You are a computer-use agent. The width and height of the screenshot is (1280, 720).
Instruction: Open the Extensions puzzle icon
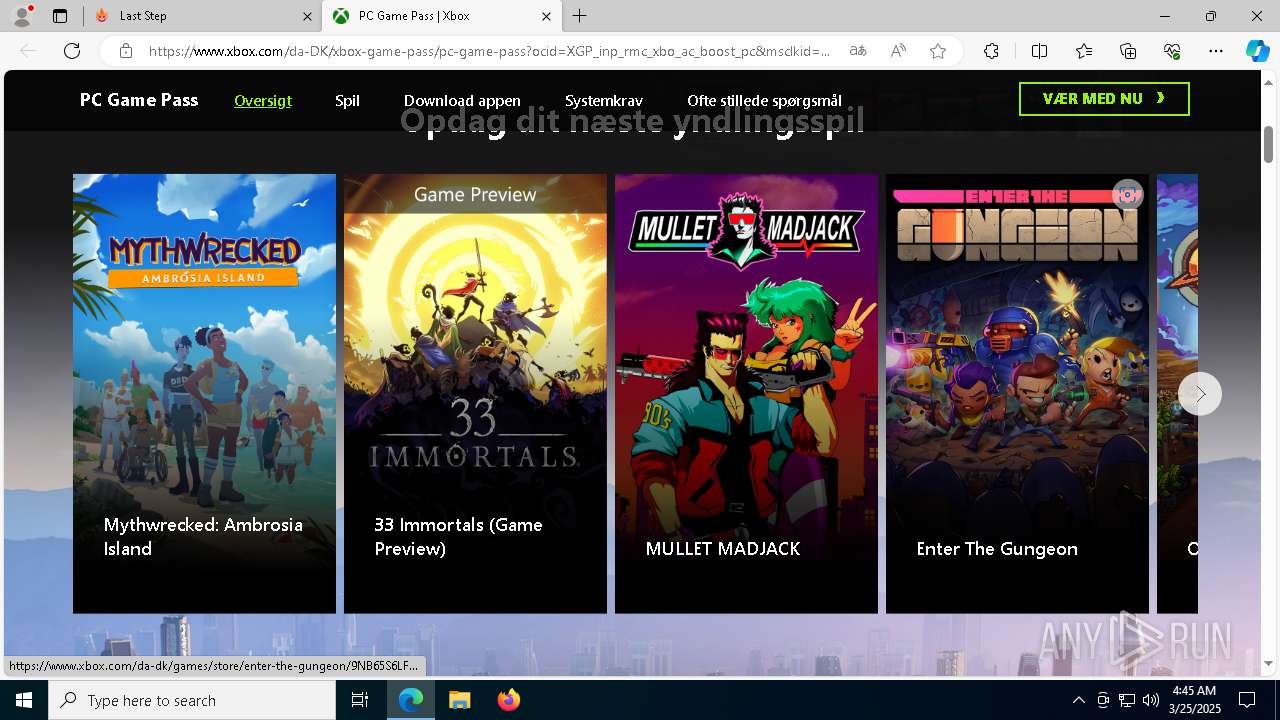click(x=991, y=51)
